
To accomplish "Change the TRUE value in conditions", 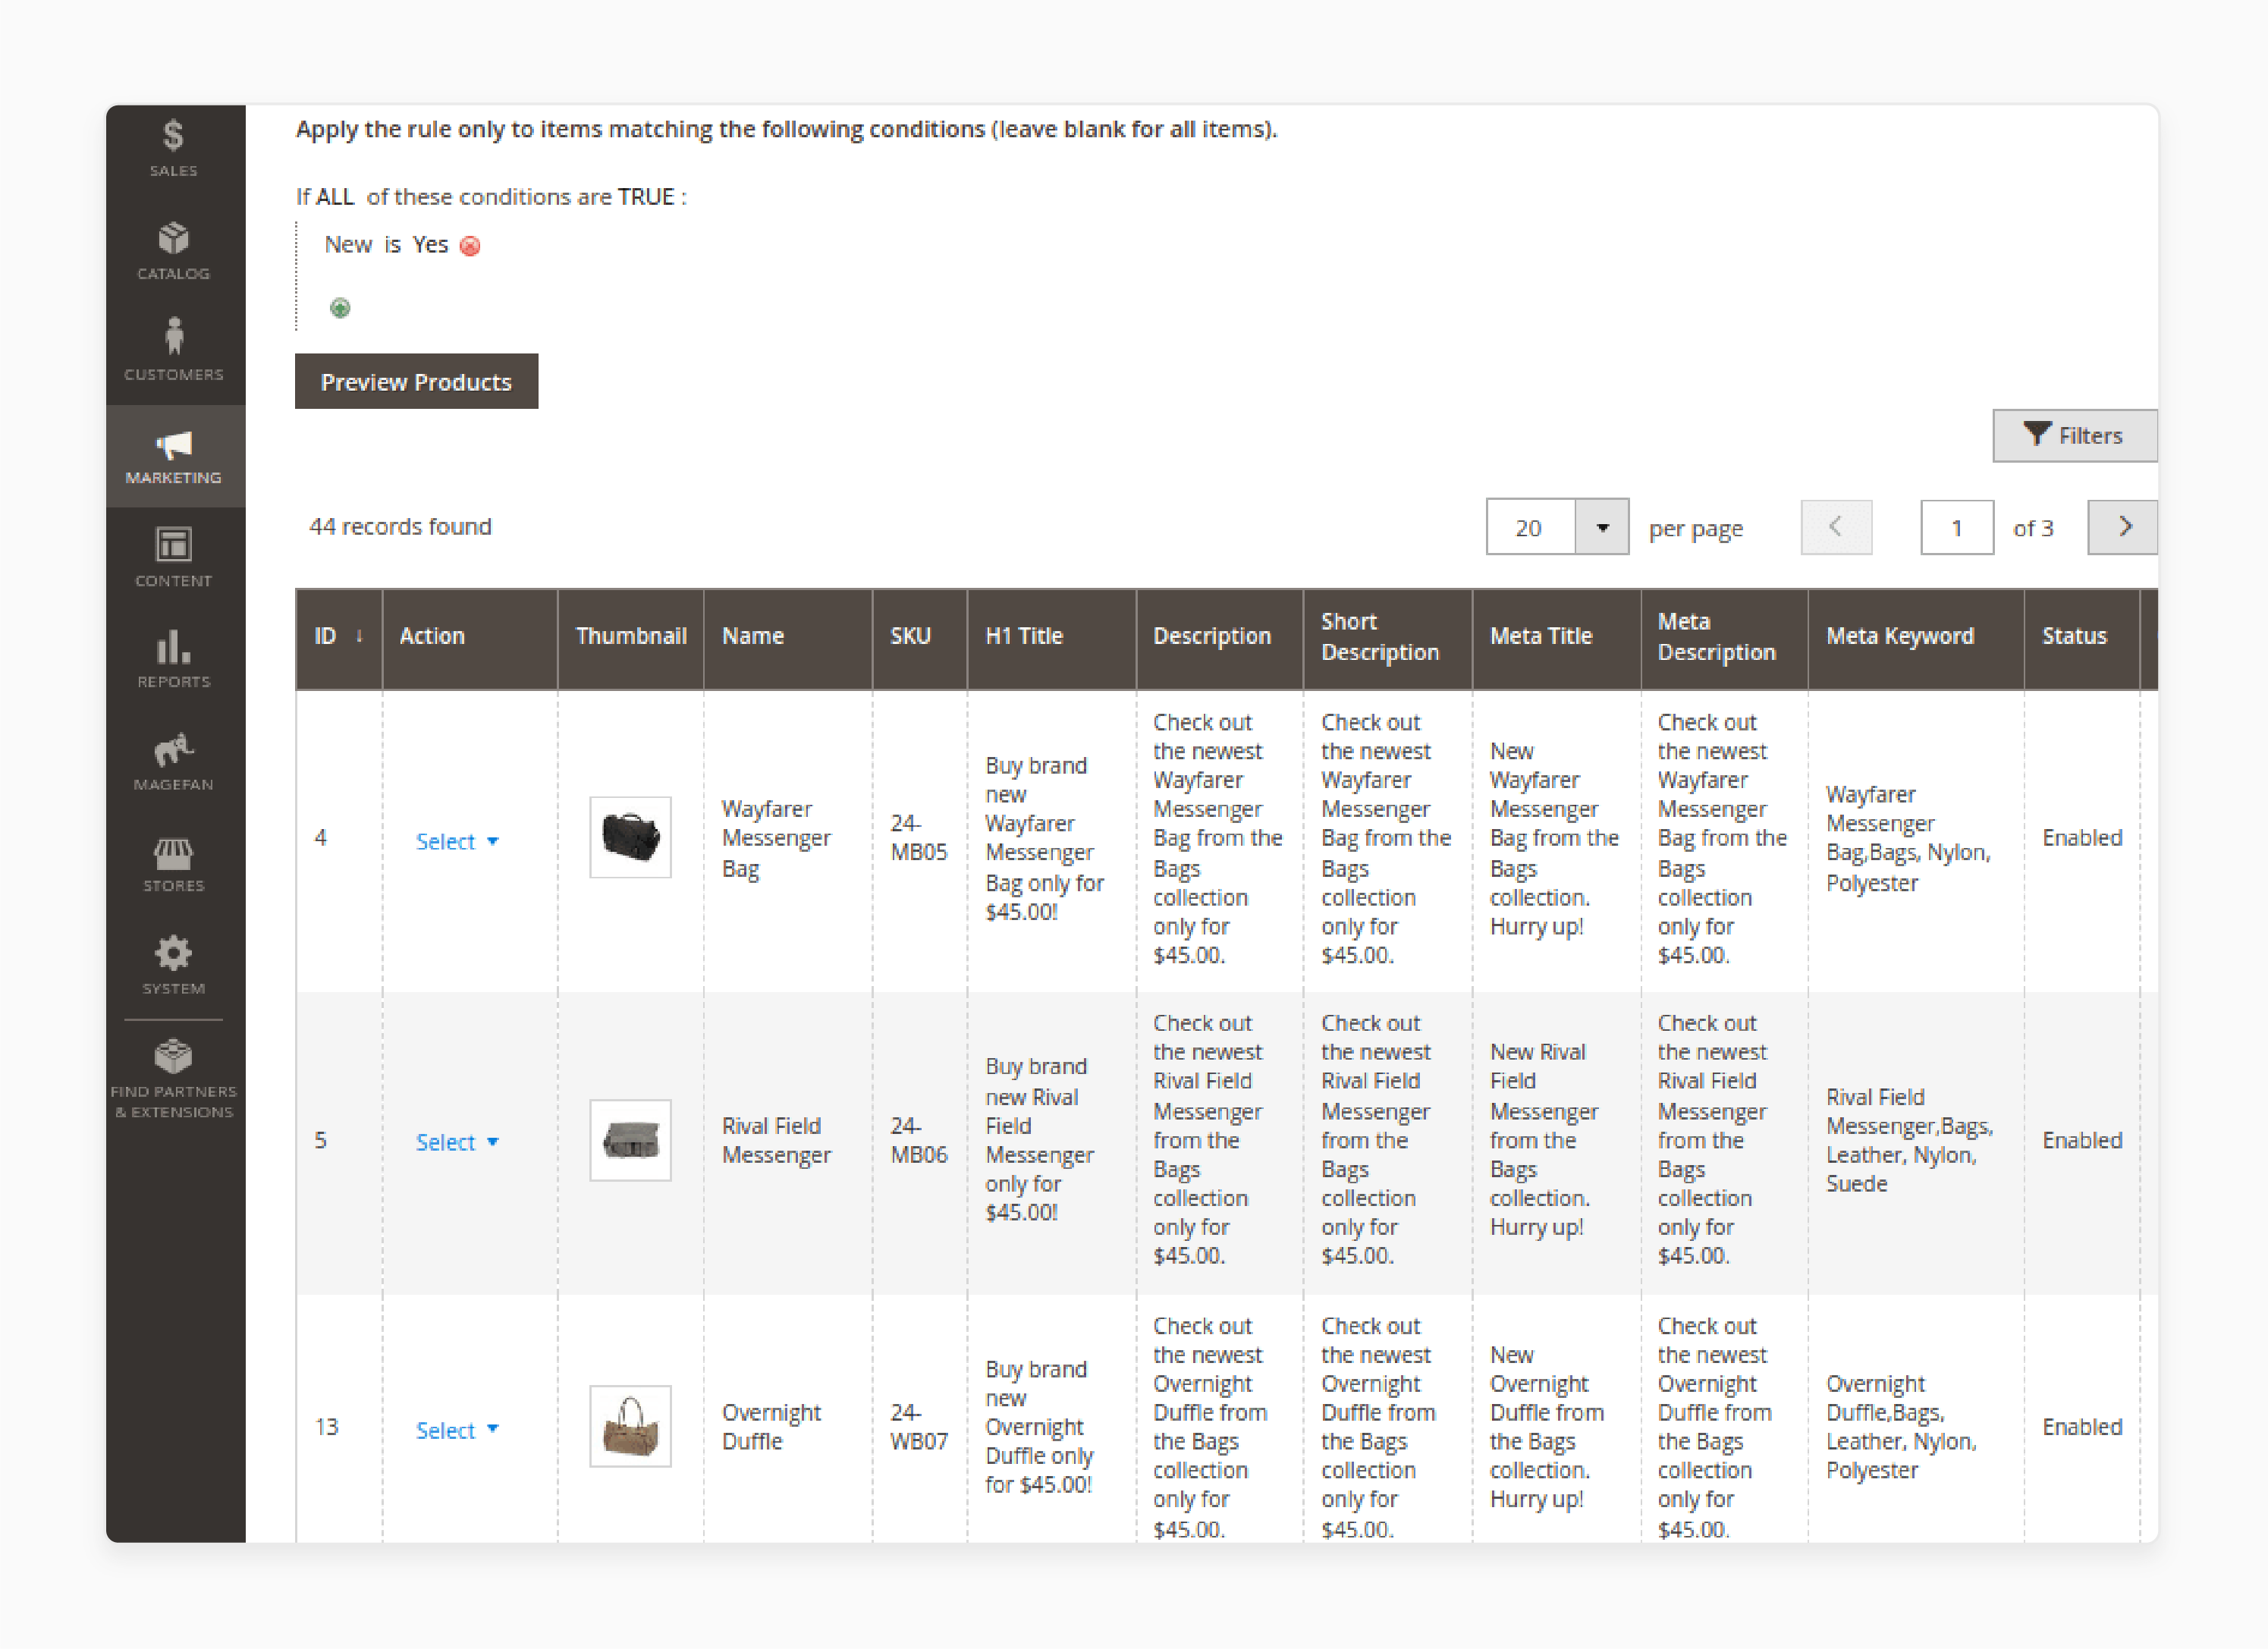I will click(645, 197).
